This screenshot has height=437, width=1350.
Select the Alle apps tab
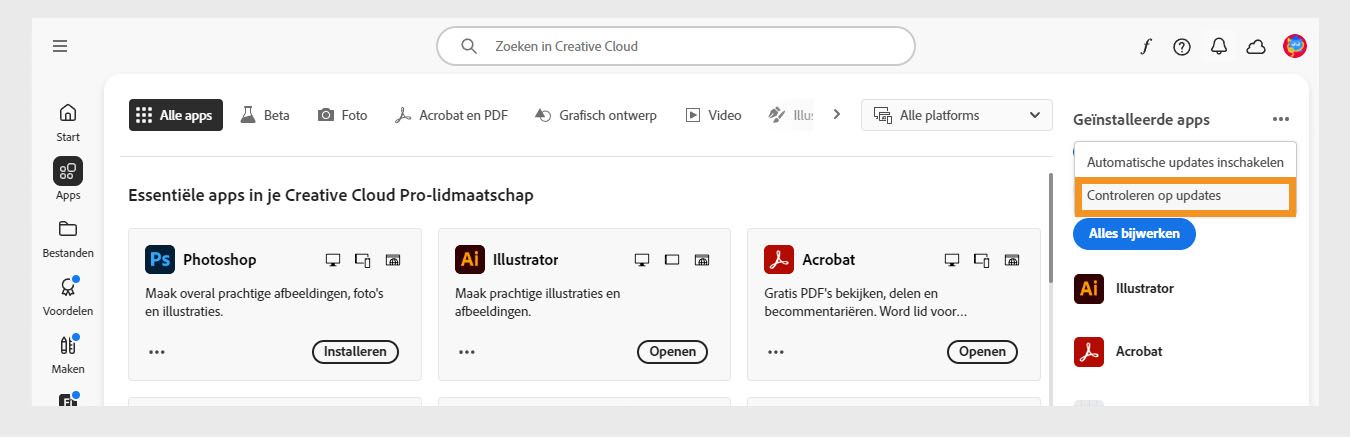coord(176,115)
